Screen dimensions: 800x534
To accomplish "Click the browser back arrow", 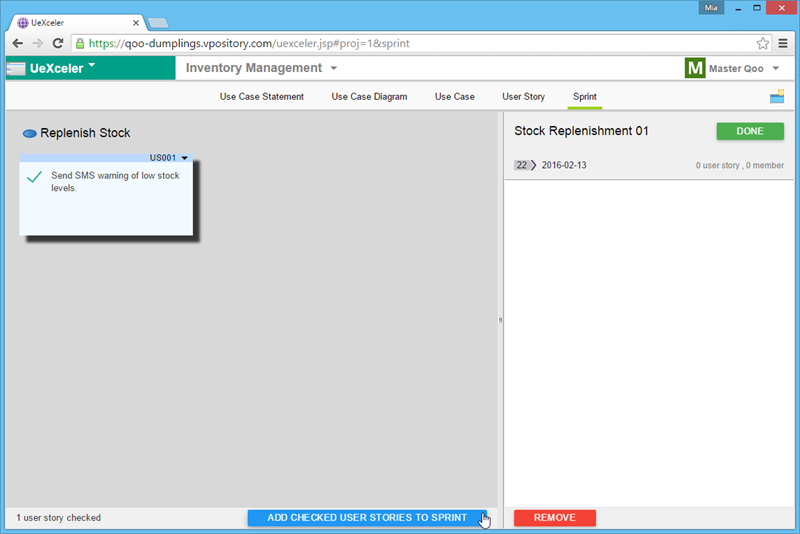I will [17, 43].
